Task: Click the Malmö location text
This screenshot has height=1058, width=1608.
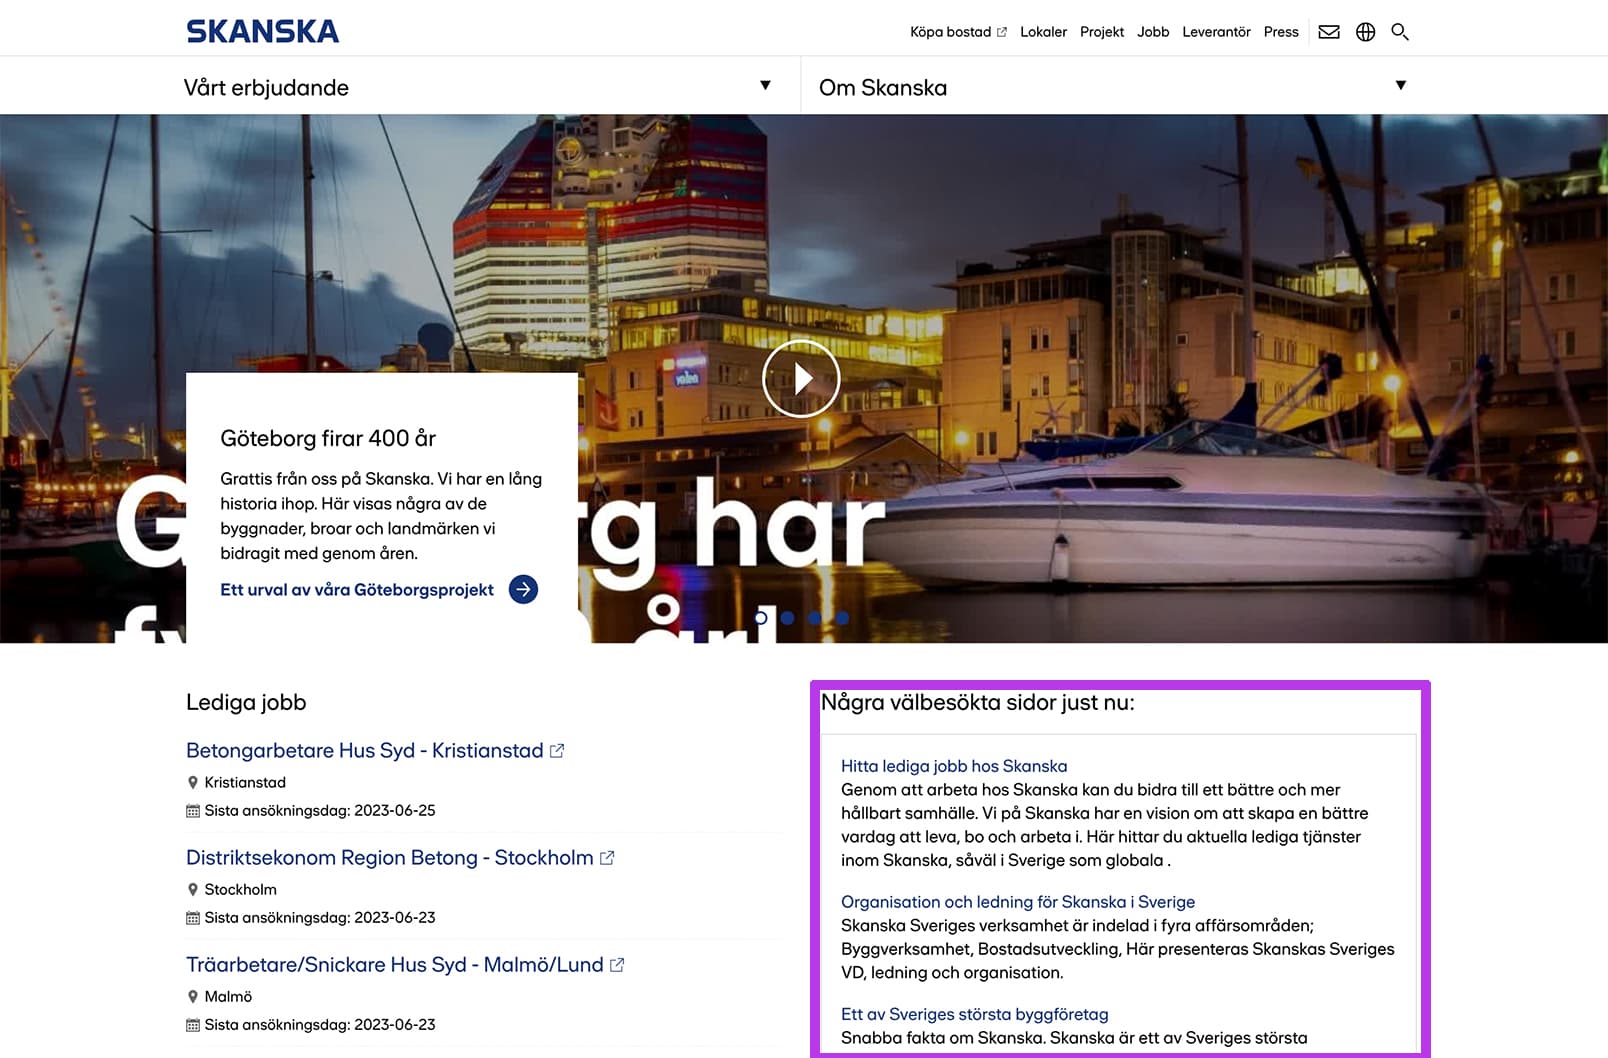Action: (x=228, y=996)
